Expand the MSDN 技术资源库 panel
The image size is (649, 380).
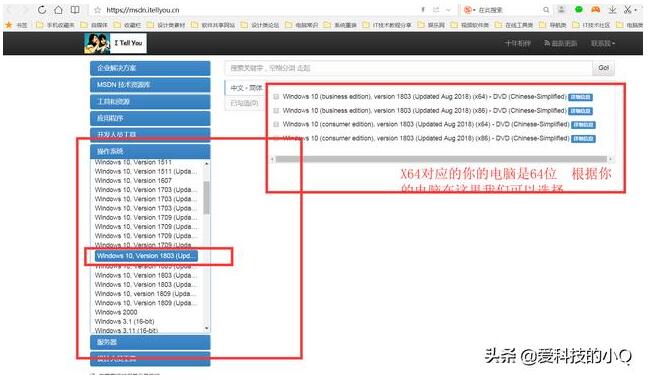click(150, 84)
